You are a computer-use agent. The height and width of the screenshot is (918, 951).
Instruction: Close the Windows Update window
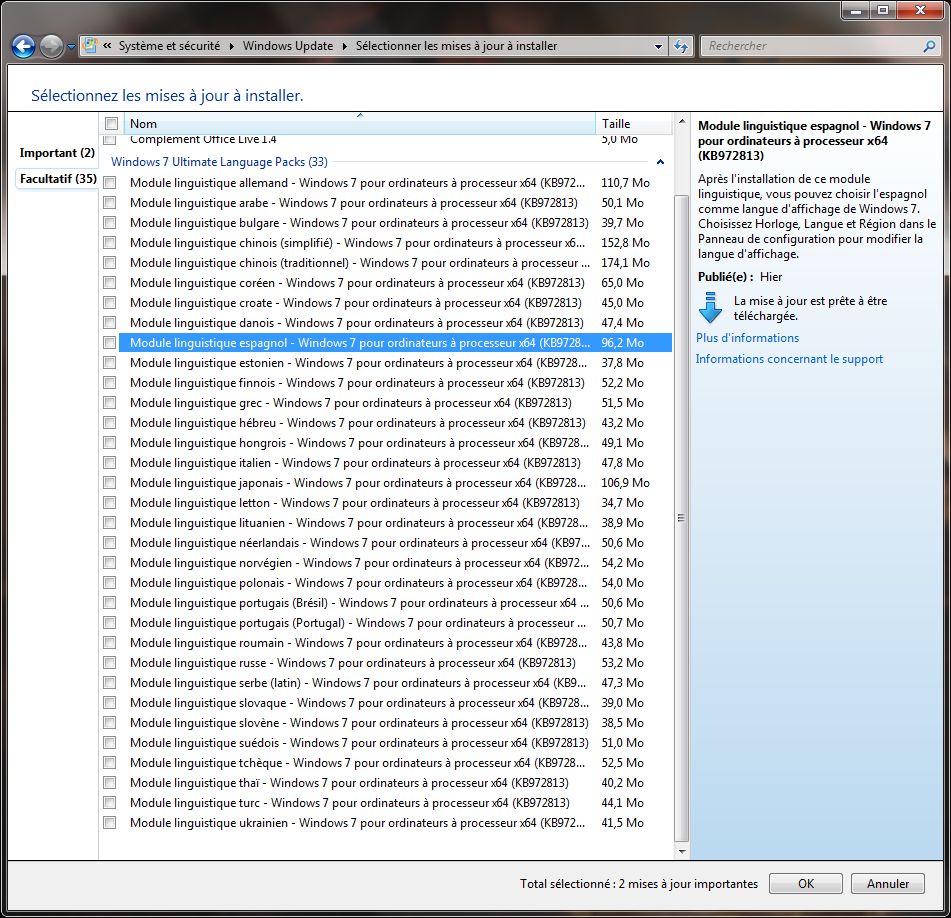pos(919,10)
